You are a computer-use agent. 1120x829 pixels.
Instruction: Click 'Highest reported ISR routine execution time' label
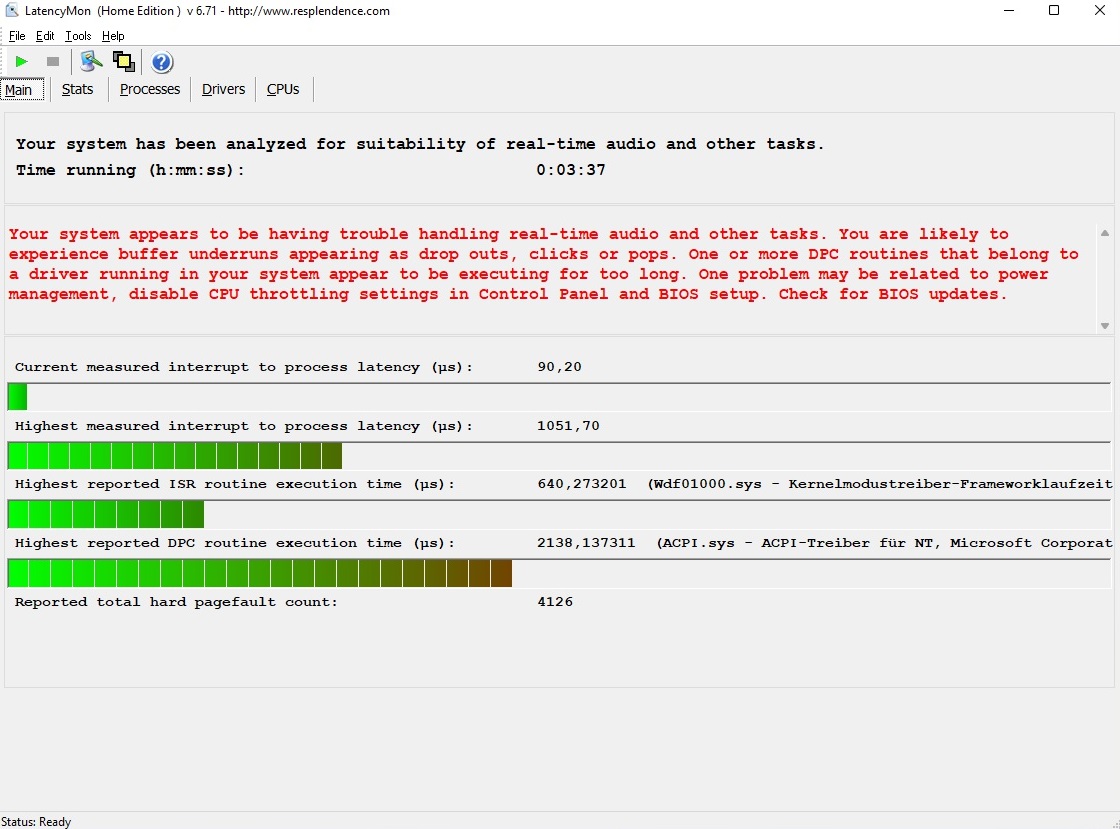[x=234, y=484]
